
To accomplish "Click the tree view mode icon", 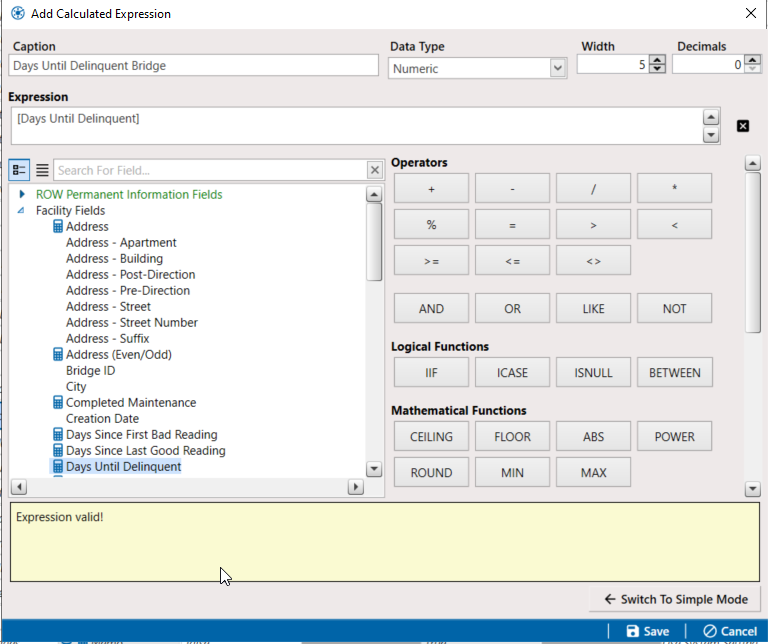I will pyautogui.click(x=19, y=170).
